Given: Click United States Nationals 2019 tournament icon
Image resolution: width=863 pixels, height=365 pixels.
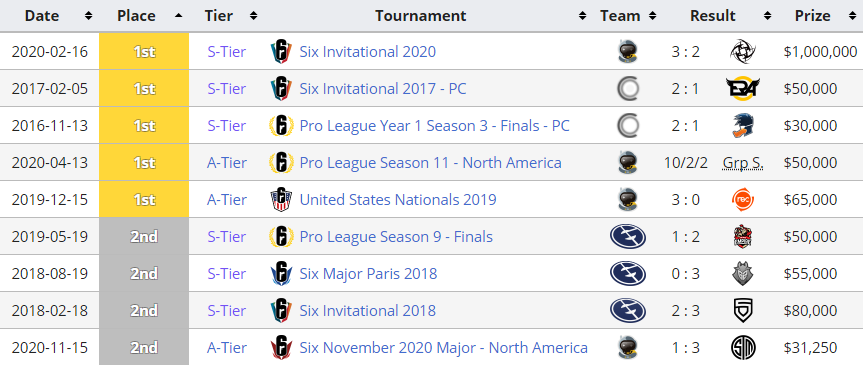Looking at the screenshot, I should [281, 199].
